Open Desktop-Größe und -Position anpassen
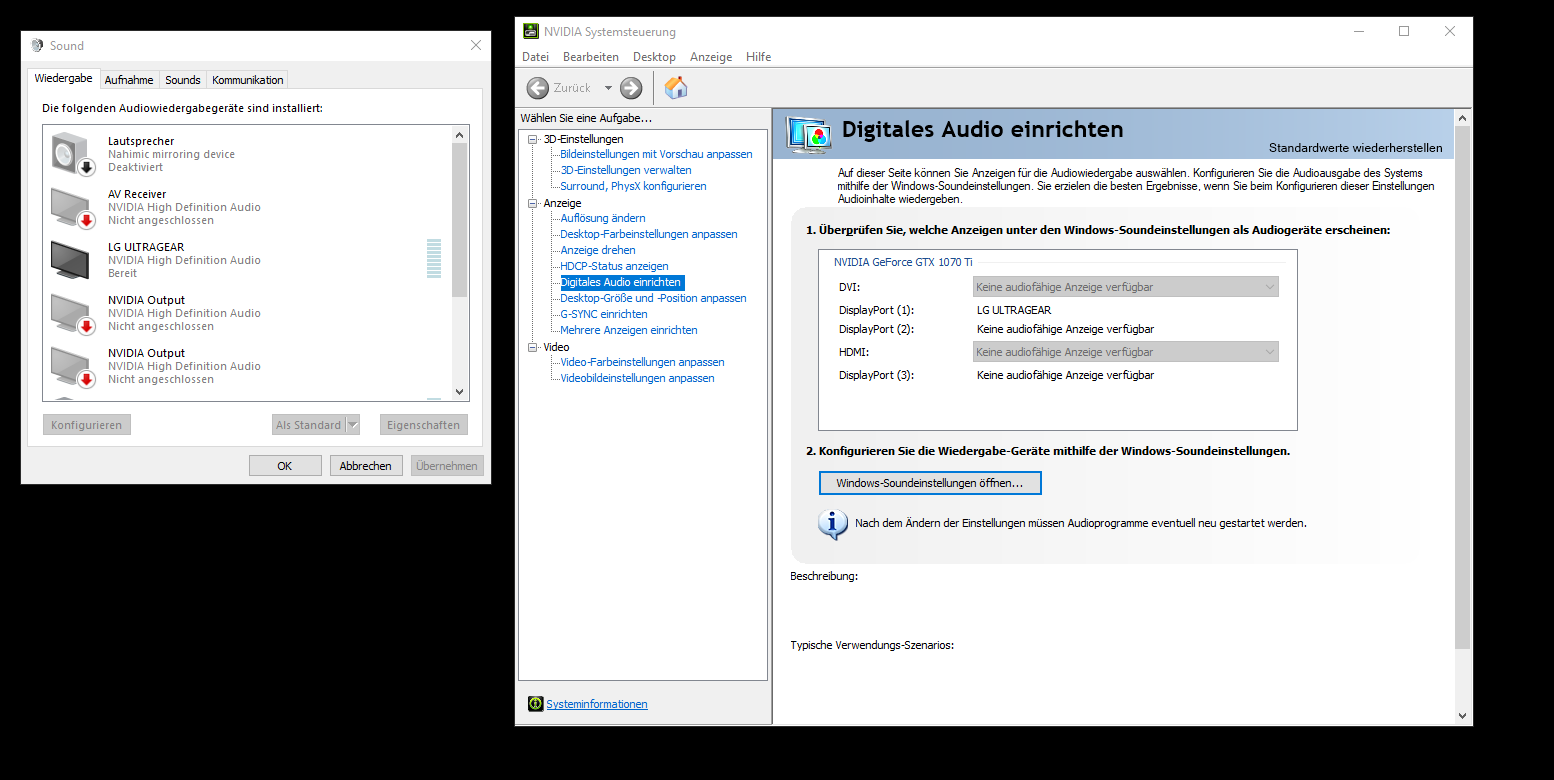This screenshot has width=1554, height=780. (x=653, y=298)
